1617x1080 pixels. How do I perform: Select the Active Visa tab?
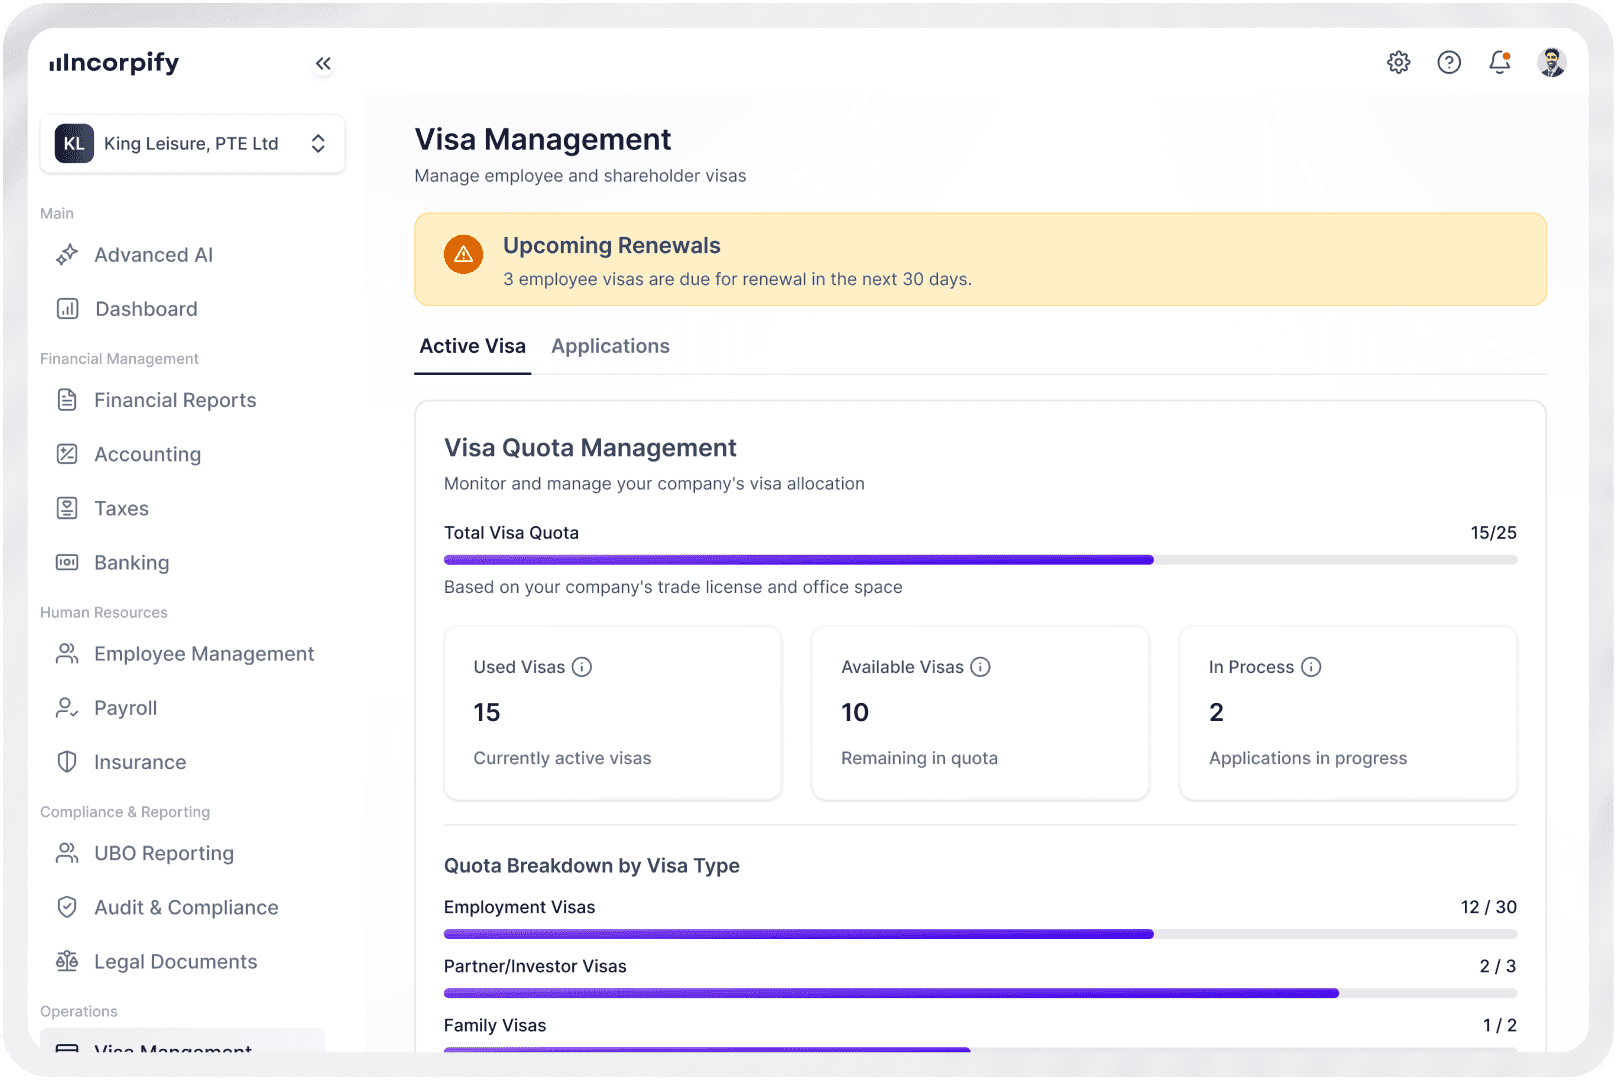click(x=472, y=346)
